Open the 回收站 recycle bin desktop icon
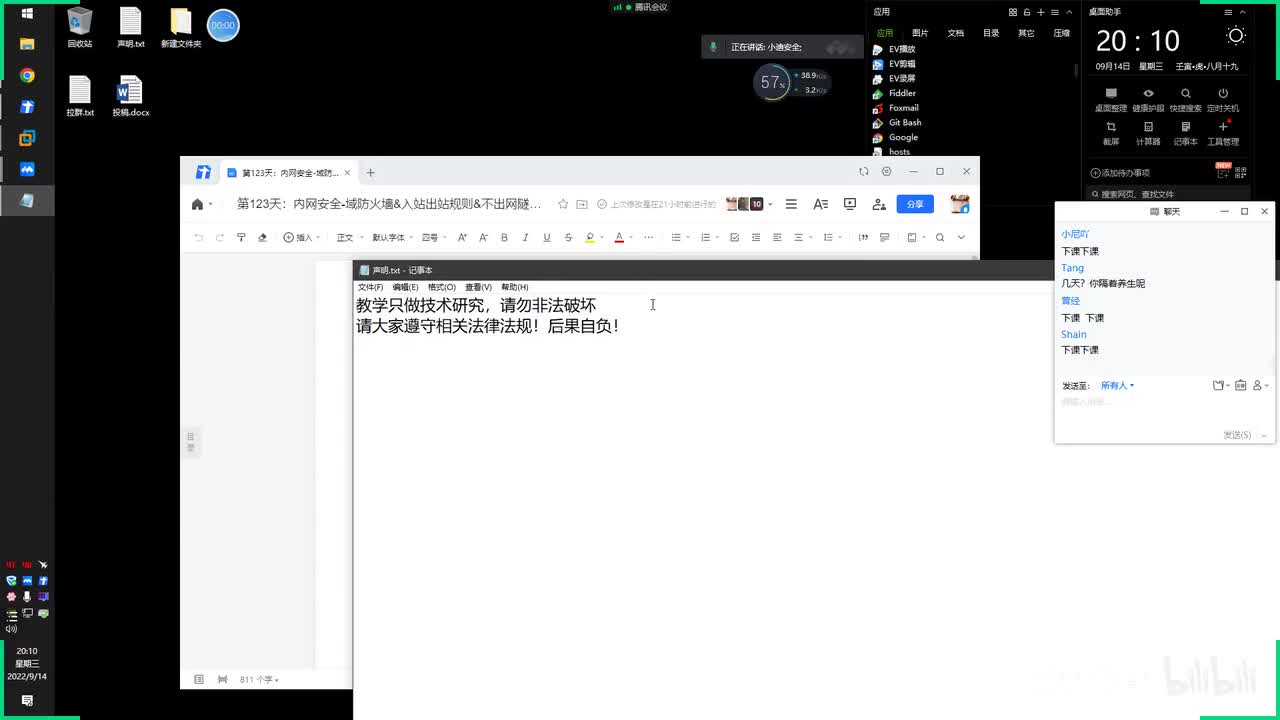Image resolution: width=1280 pixels, height=720 pixels. coord(80,28)
